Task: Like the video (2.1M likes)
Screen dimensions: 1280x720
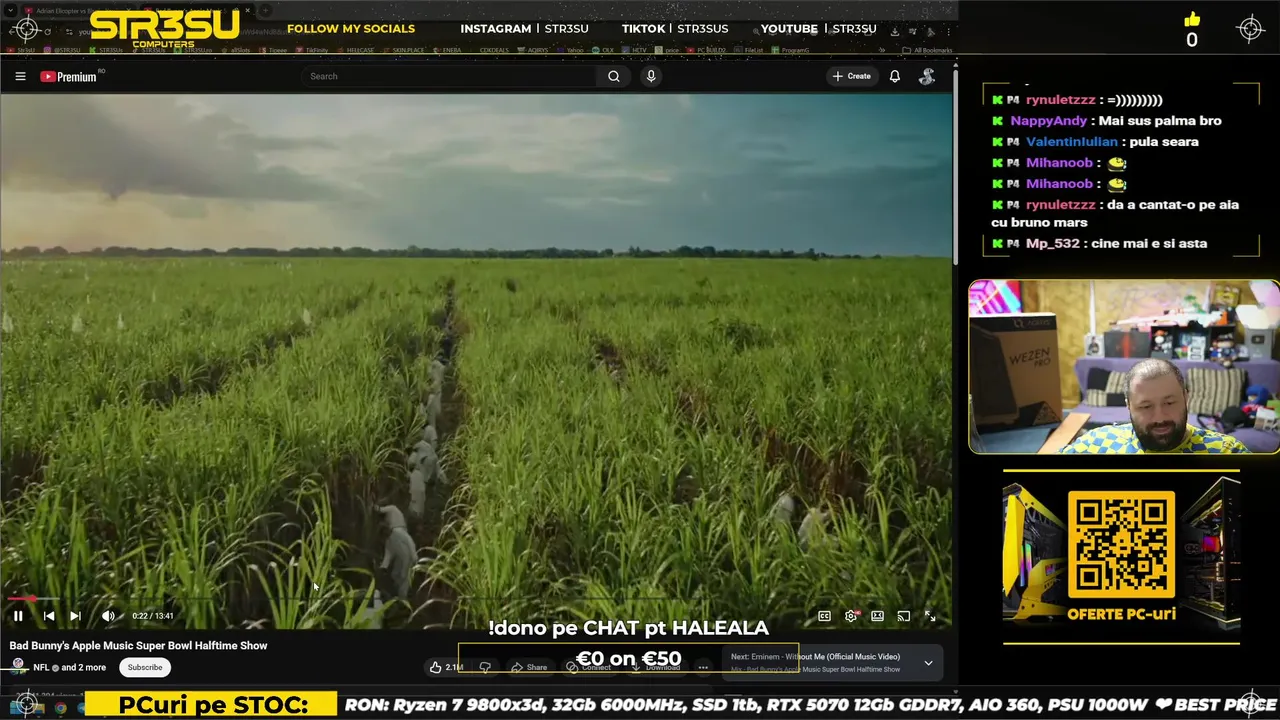Action: (448, 667)
